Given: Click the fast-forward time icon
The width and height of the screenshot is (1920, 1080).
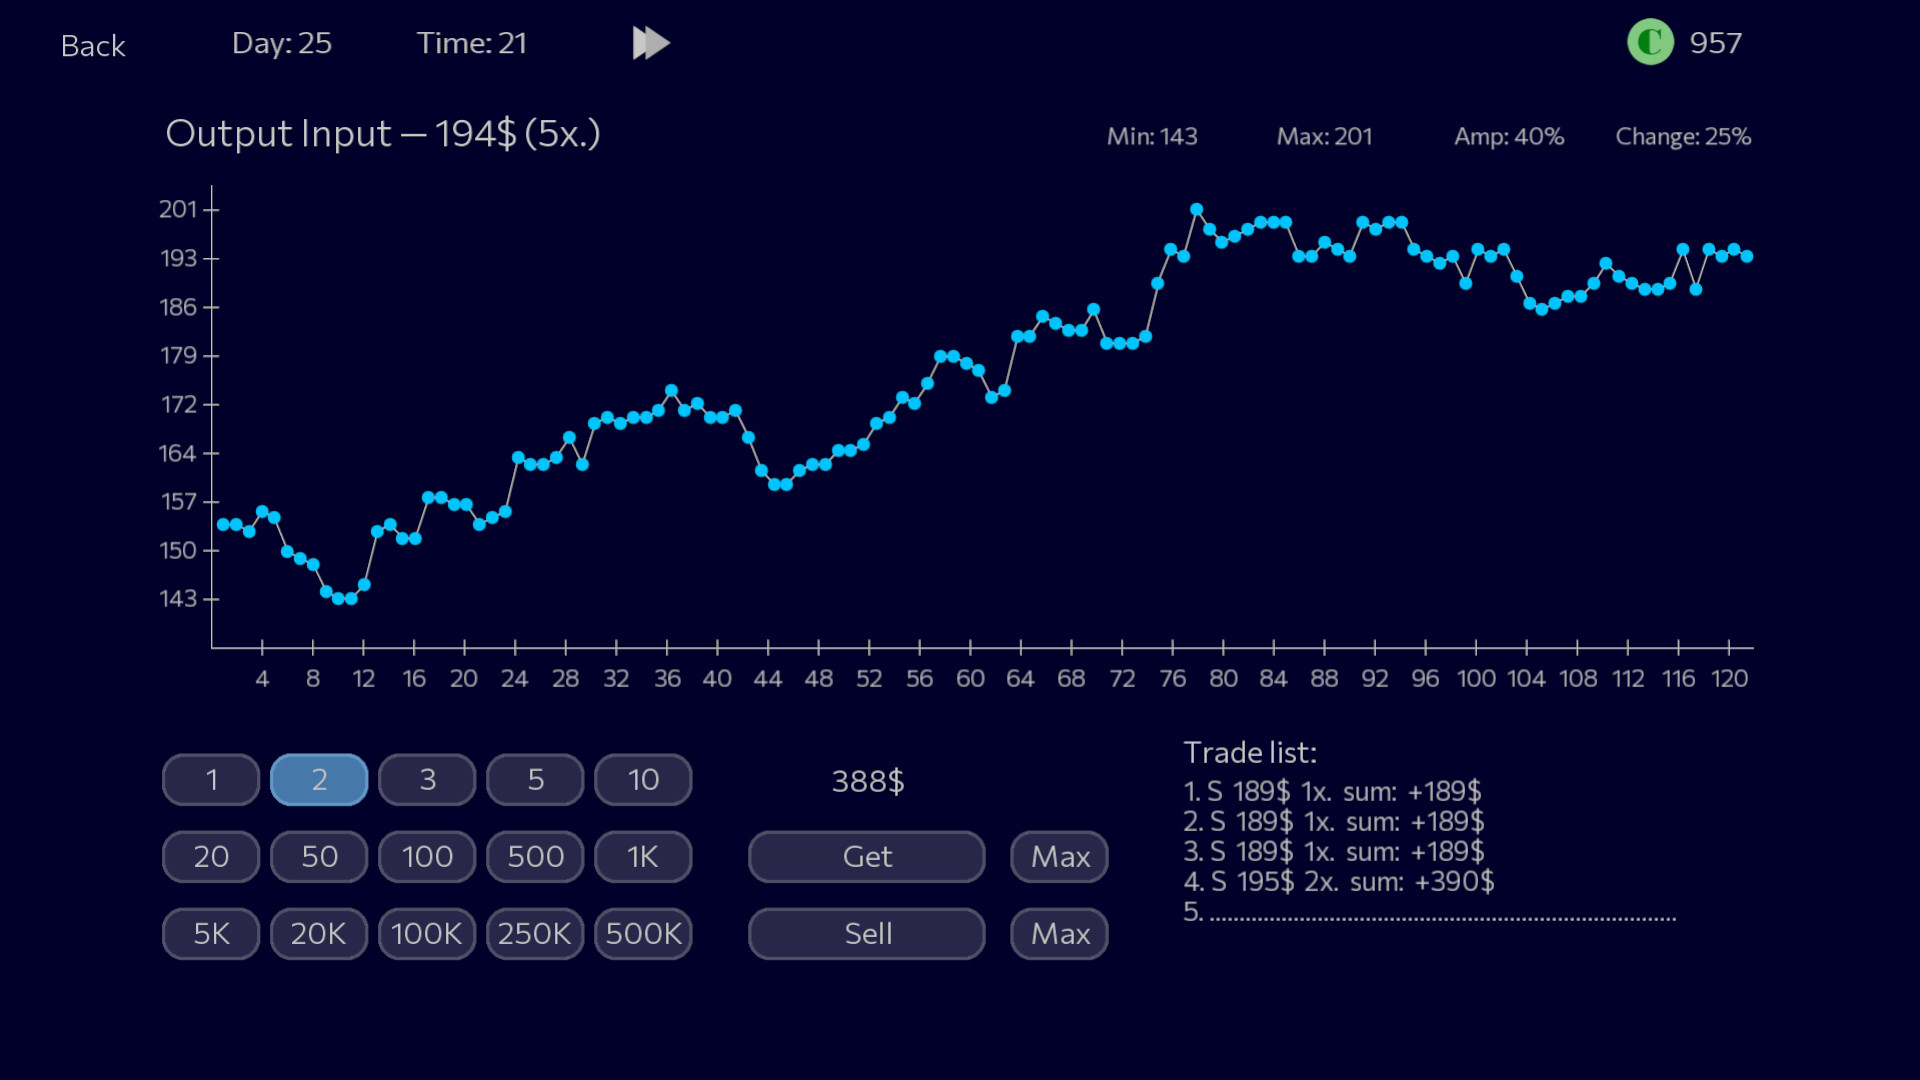Looking at the screenshot, I should tap(650, 43).
